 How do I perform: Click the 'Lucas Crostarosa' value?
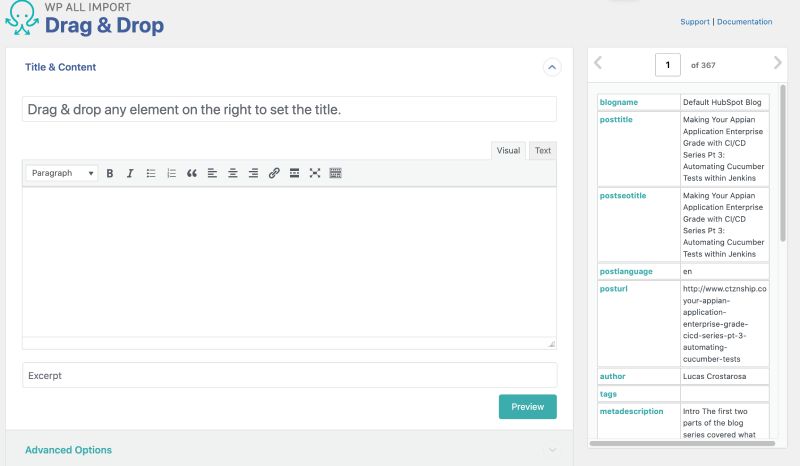714,376
